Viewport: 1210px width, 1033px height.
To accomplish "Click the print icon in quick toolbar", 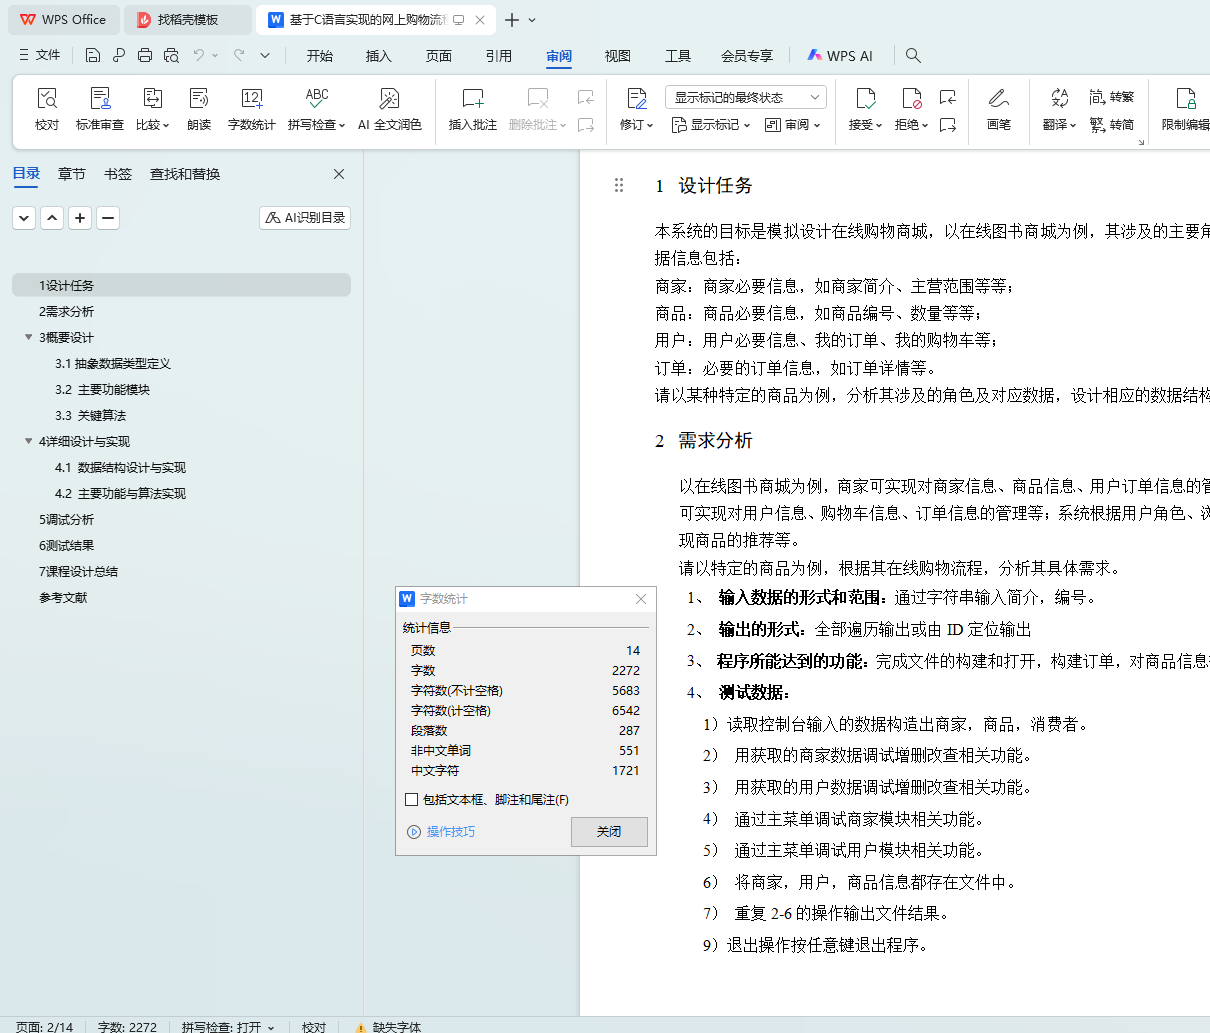I will (145, 55).
